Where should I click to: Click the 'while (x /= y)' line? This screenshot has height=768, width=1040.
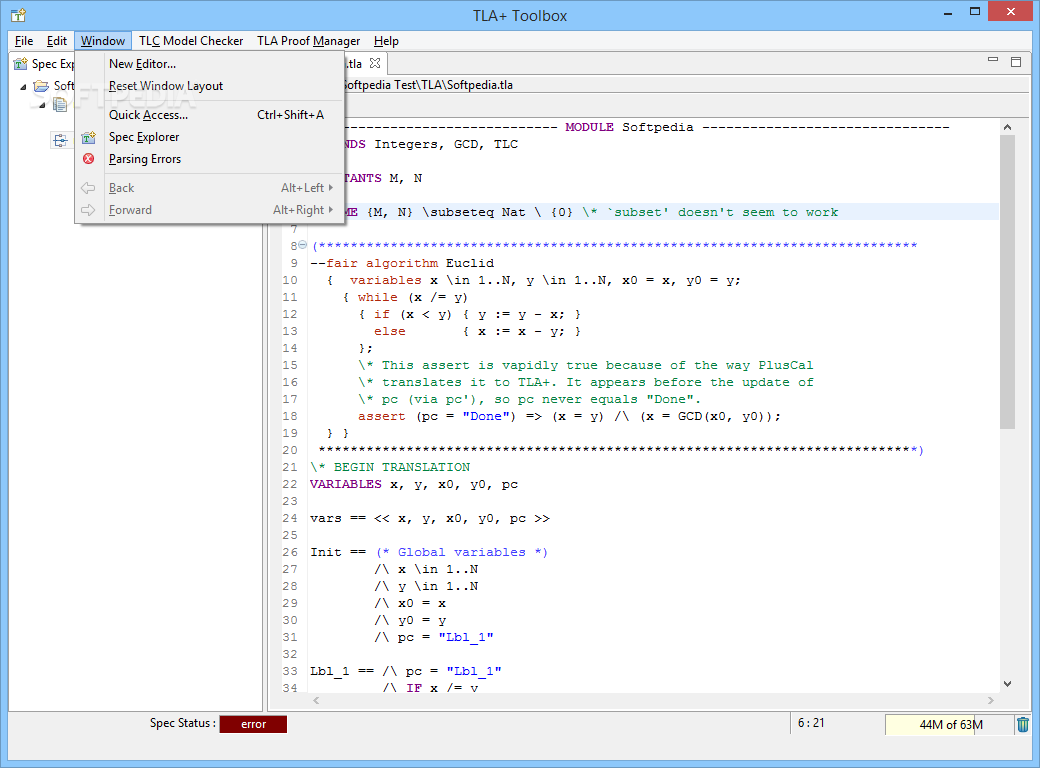(406, 297)
